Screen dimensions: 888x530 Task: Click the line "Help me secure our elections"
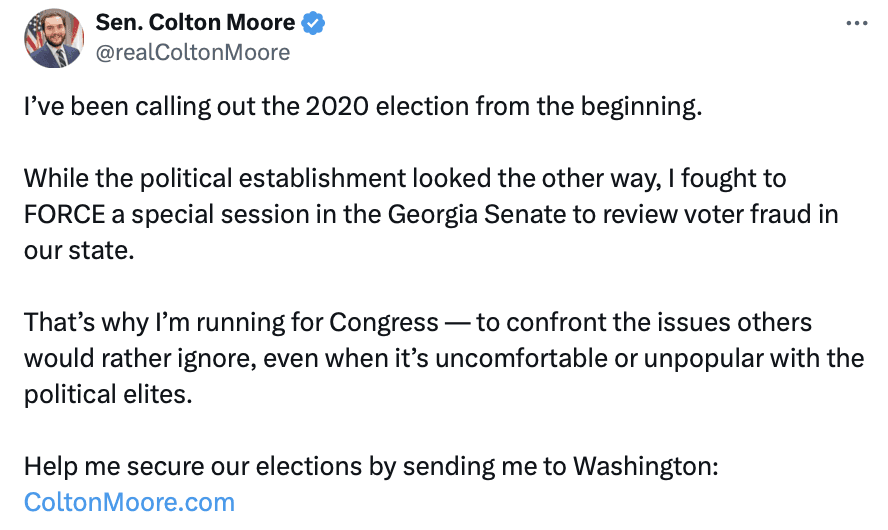pyautogui.click(x=371, y=466)
